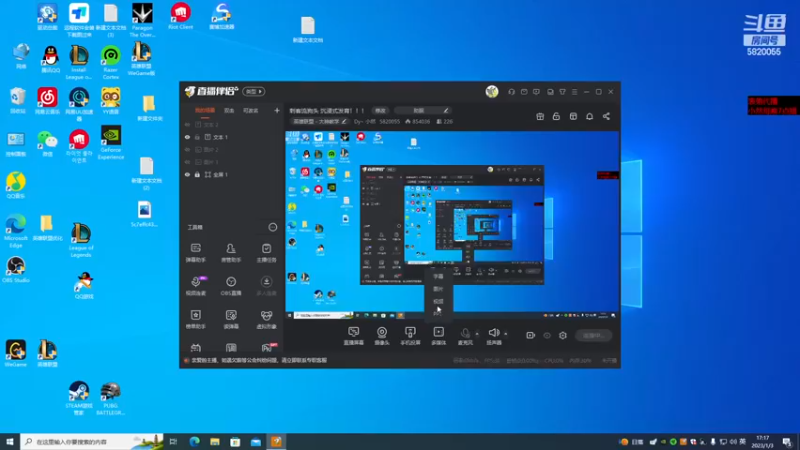Add a new scene with plus button
Image resolution: width=800 pixels, height=450 pixels.
(x=277, y=110)
